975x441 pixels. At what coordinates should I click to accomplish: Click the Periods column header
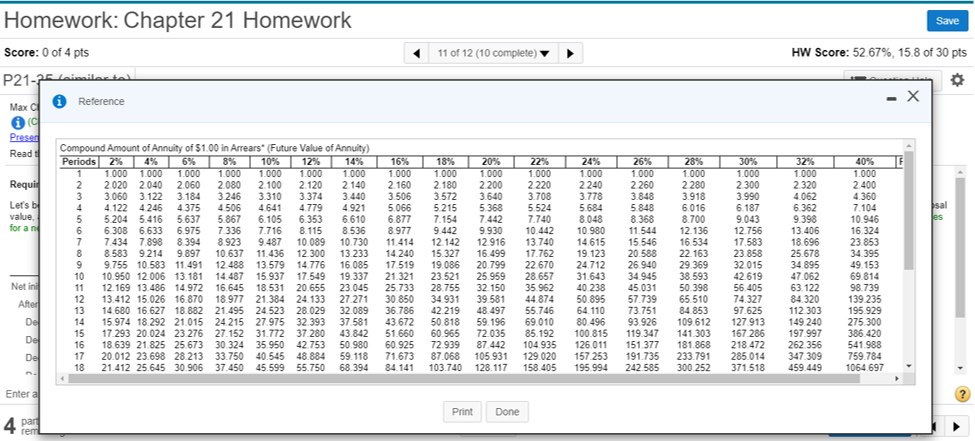point(79,162)
